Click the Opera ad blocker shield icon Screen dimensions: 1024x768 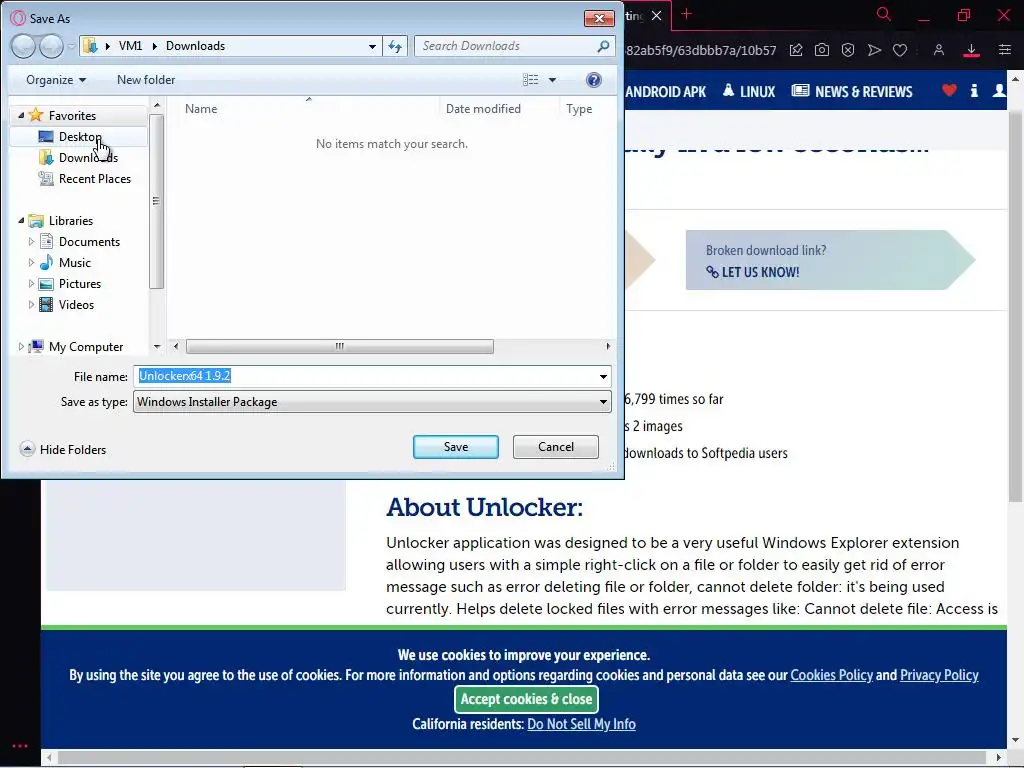coord(848,50)
